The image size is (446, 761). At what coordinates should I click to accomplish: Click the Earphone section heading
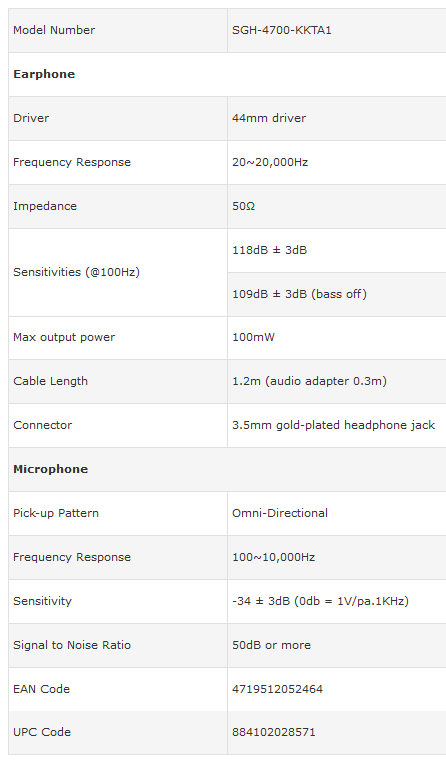(x=44, y=74)
